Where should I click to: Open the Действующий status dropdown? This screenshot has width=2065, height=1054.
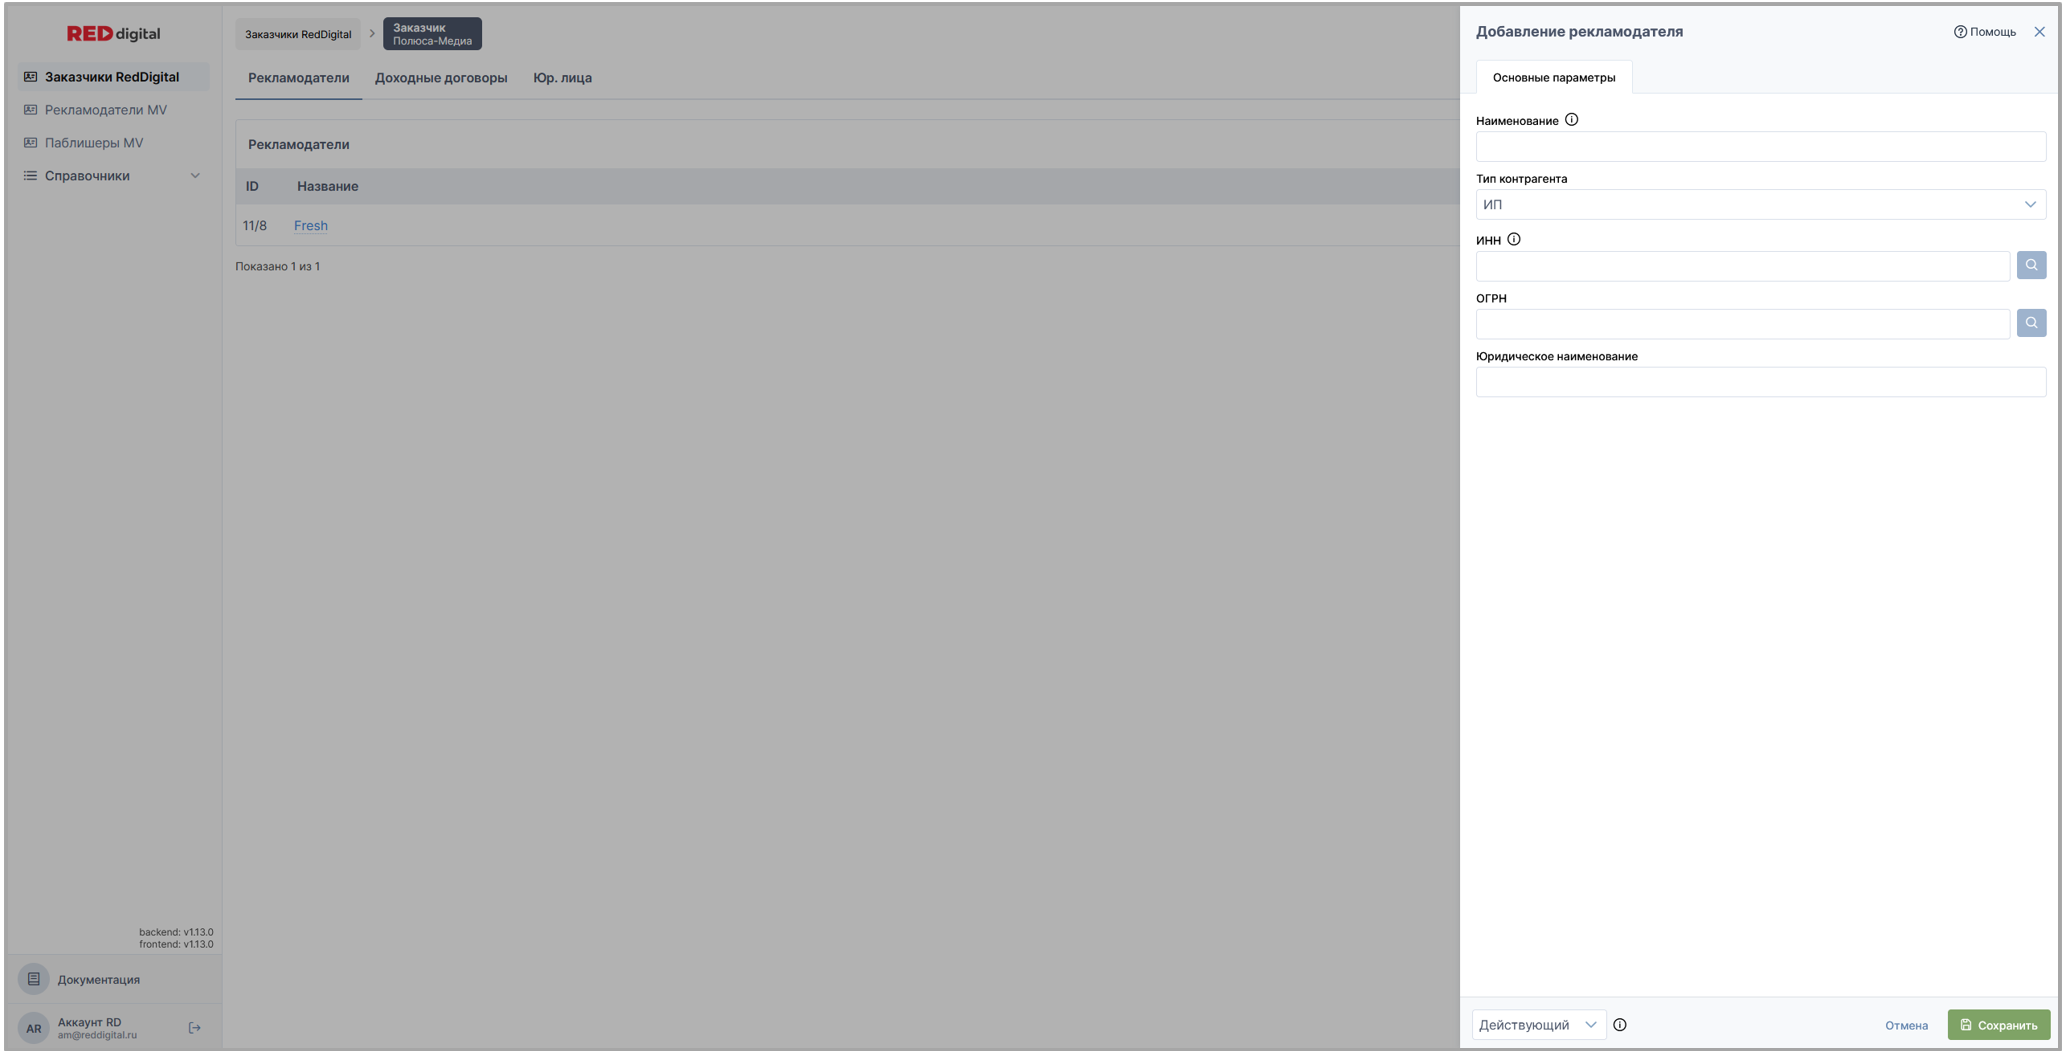coord(1537,1025)
